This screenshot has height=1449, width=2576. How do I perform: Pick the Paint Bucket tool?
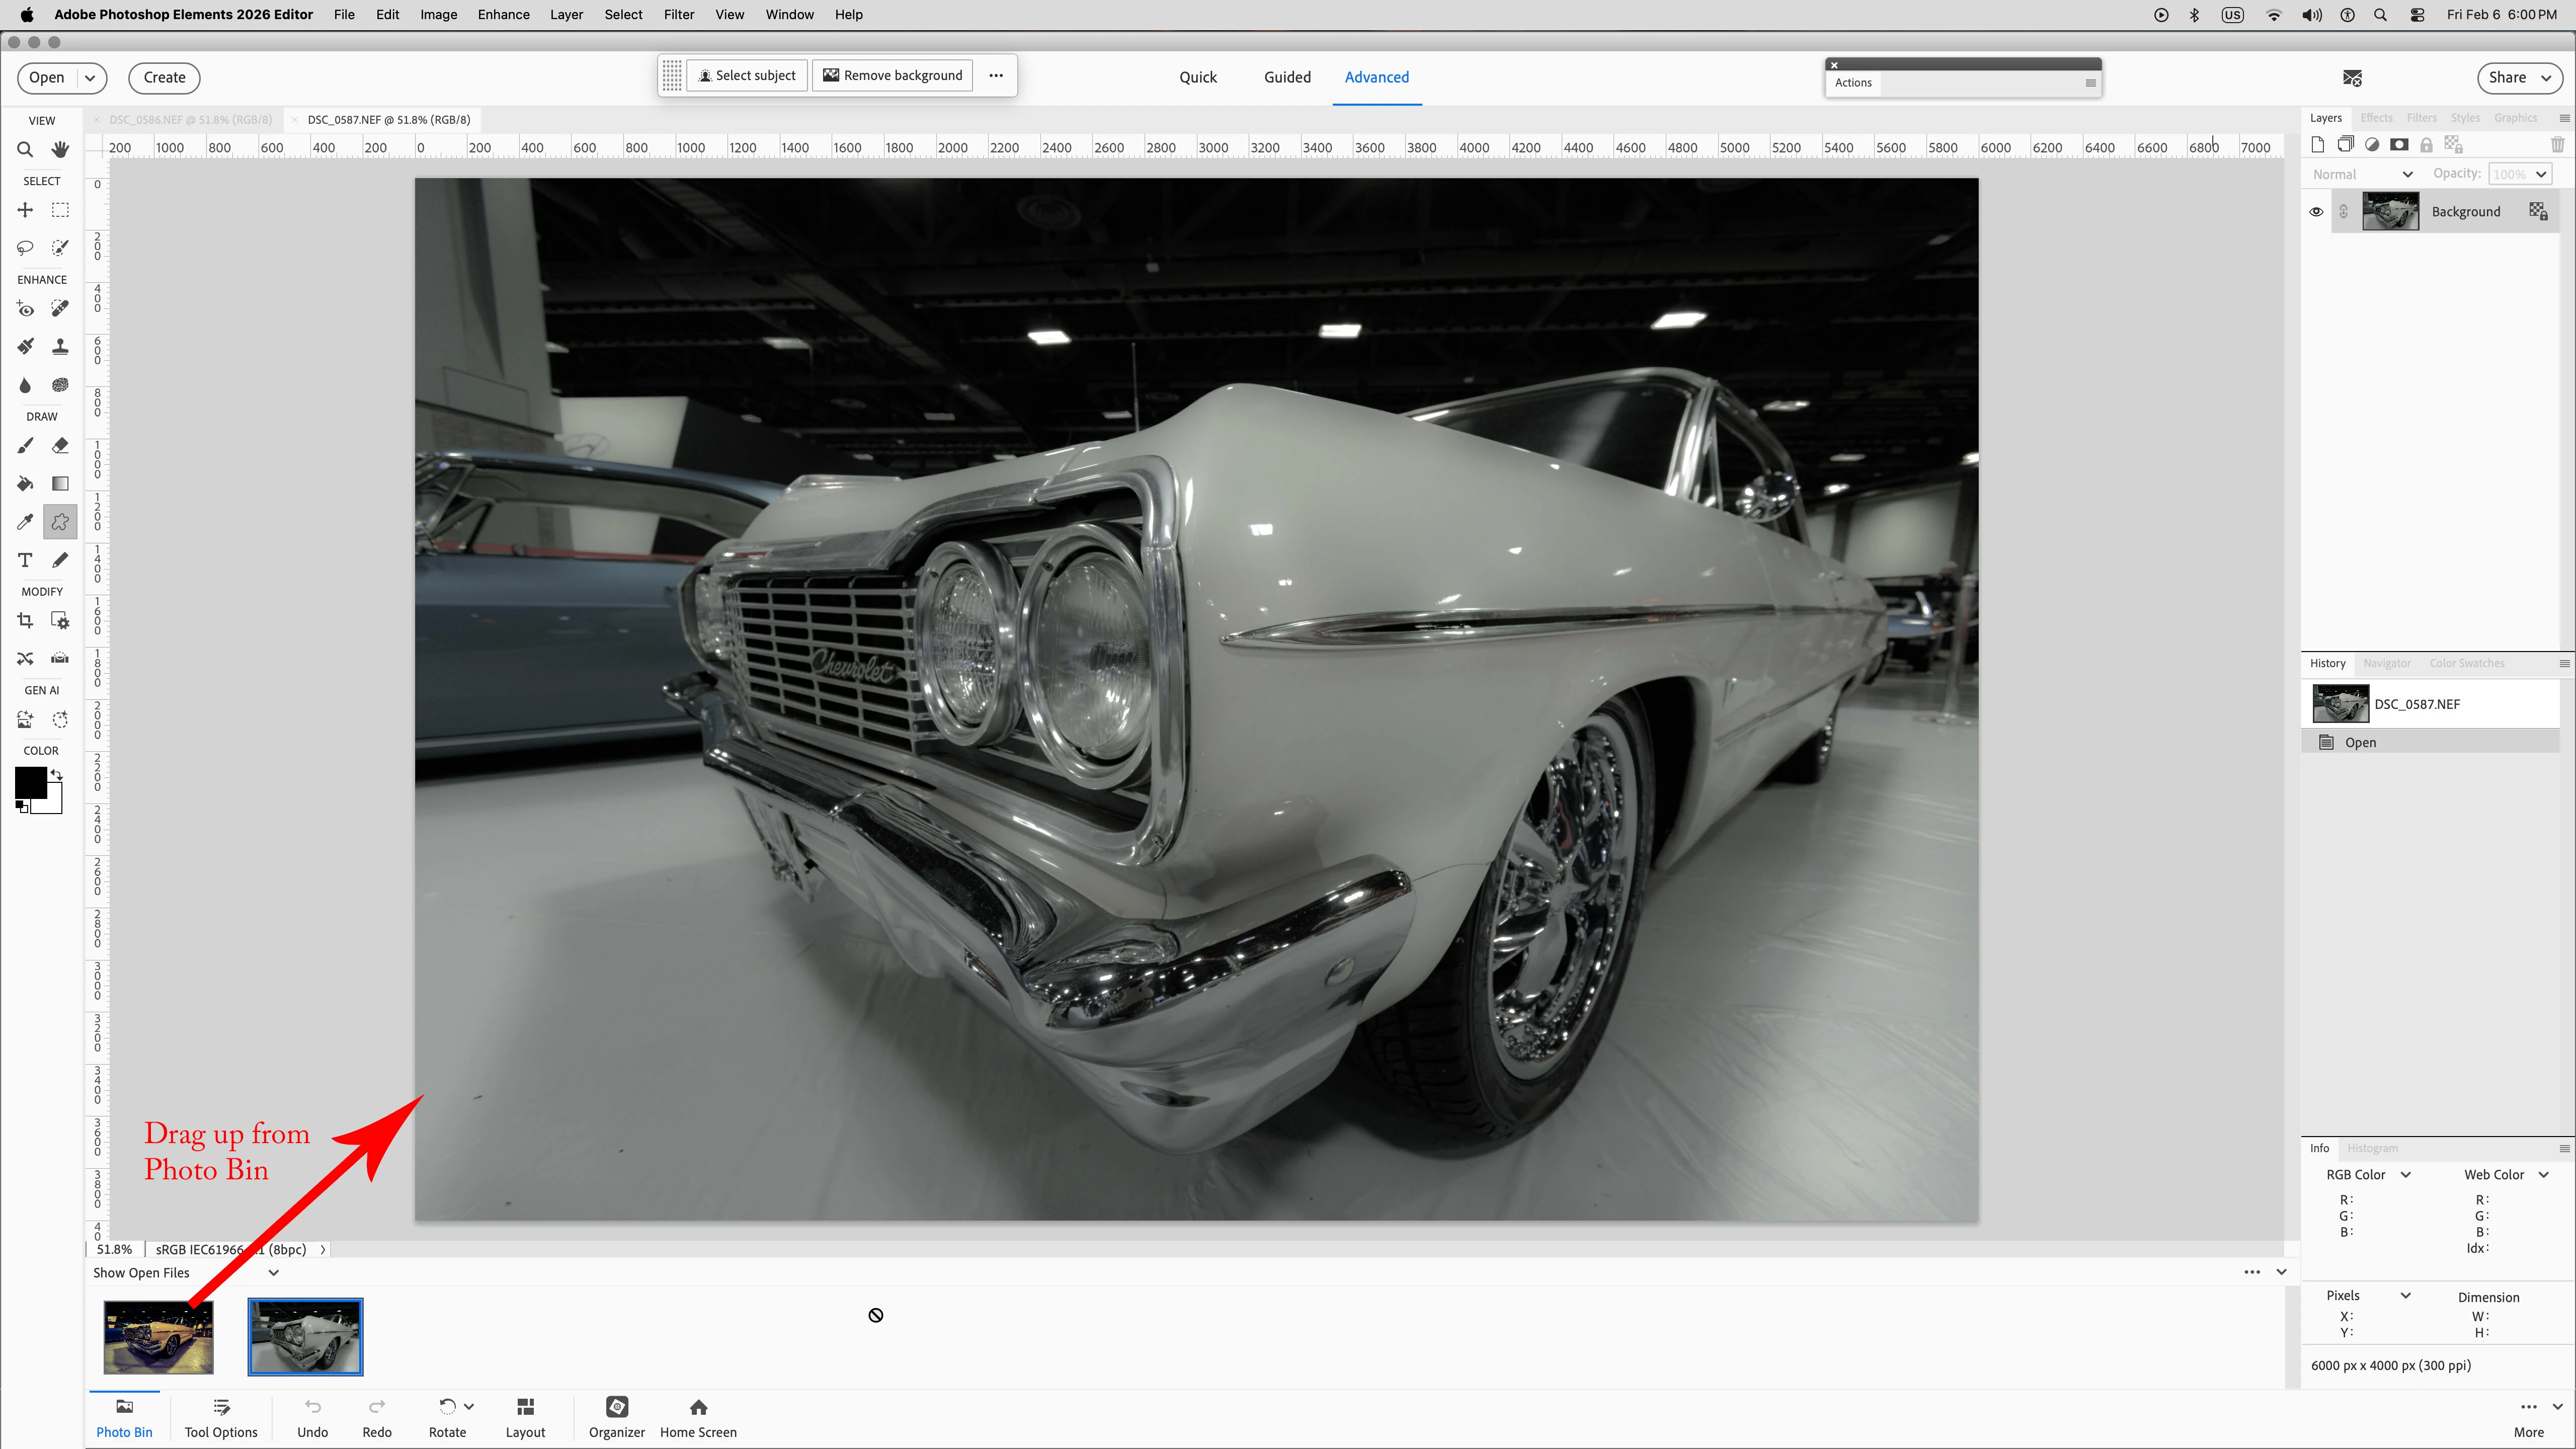tap(25, 484)
